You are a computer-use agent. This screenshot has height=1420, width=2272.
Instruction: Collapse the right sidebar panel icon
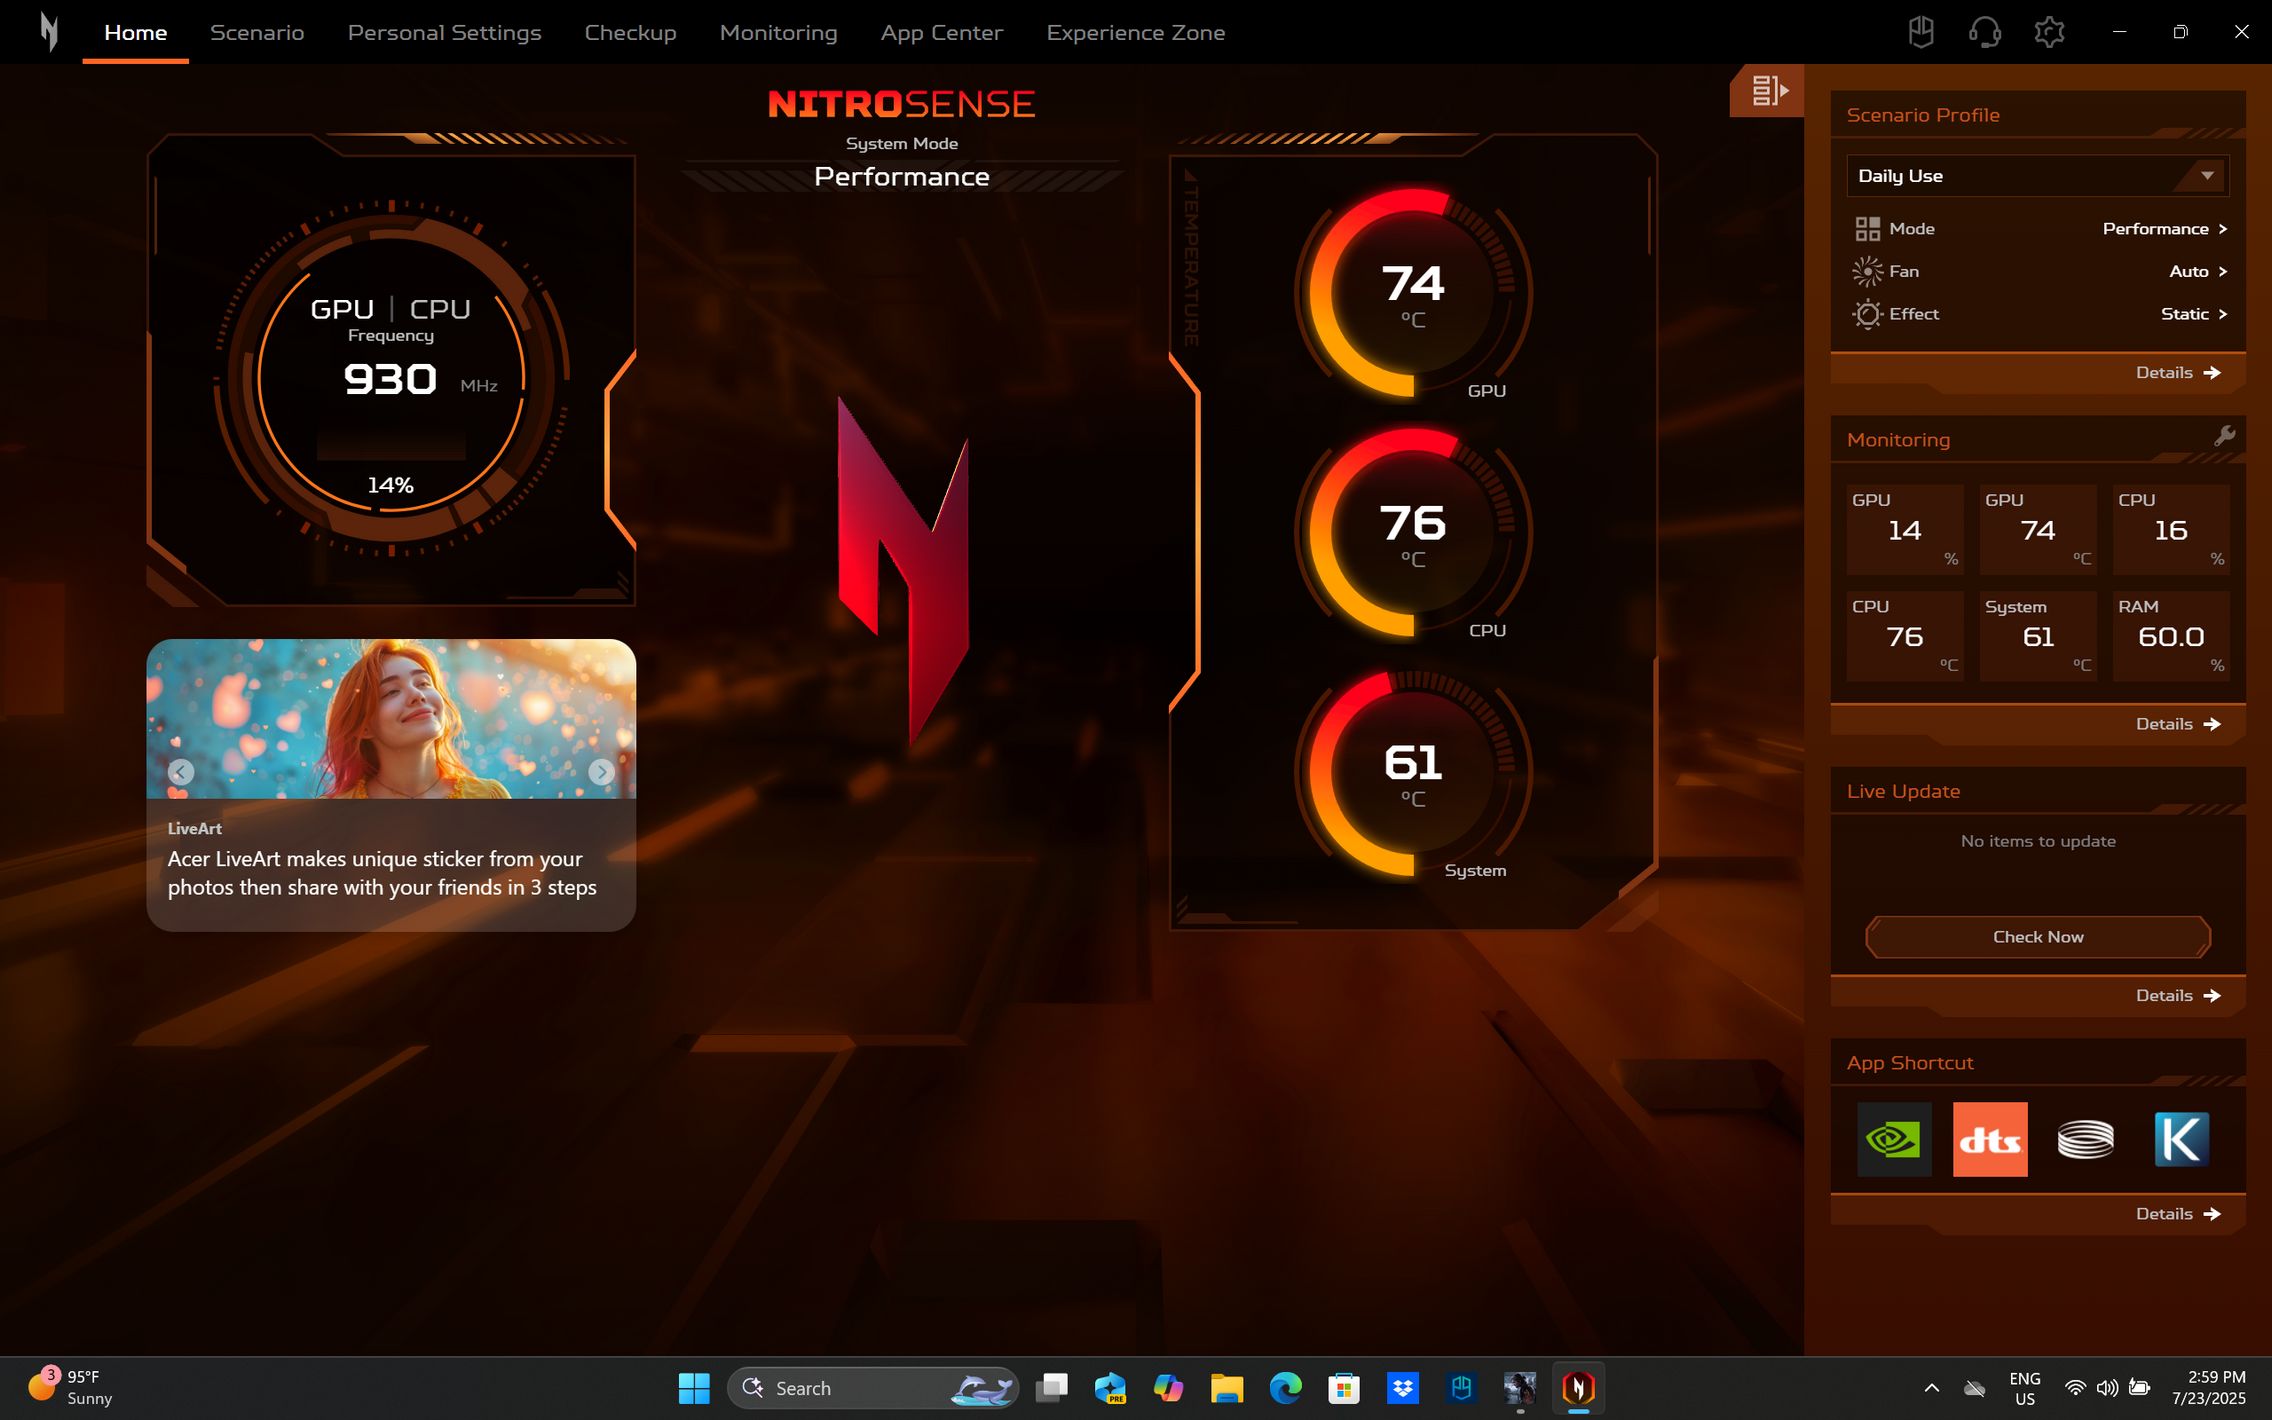point(1768,91)
